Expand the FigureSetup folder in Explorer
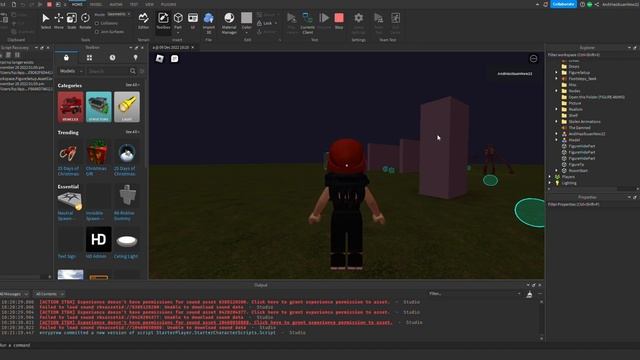640x360 pixels. tap(556, 73)
